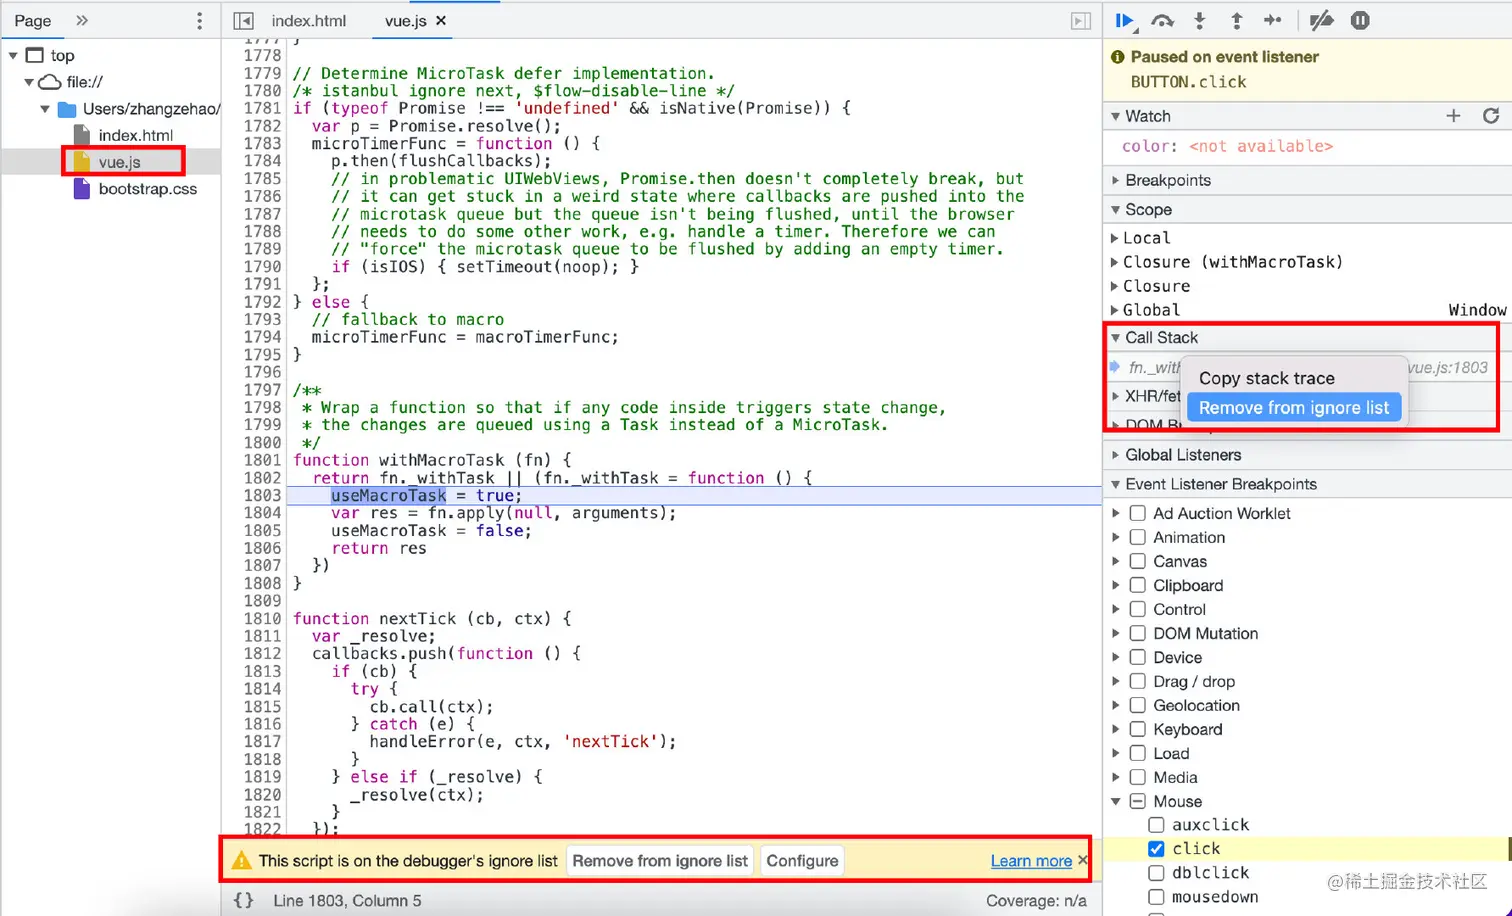Step over next function call
The height and width of the screenshot is (916, 1512).
coord(1162,20)
